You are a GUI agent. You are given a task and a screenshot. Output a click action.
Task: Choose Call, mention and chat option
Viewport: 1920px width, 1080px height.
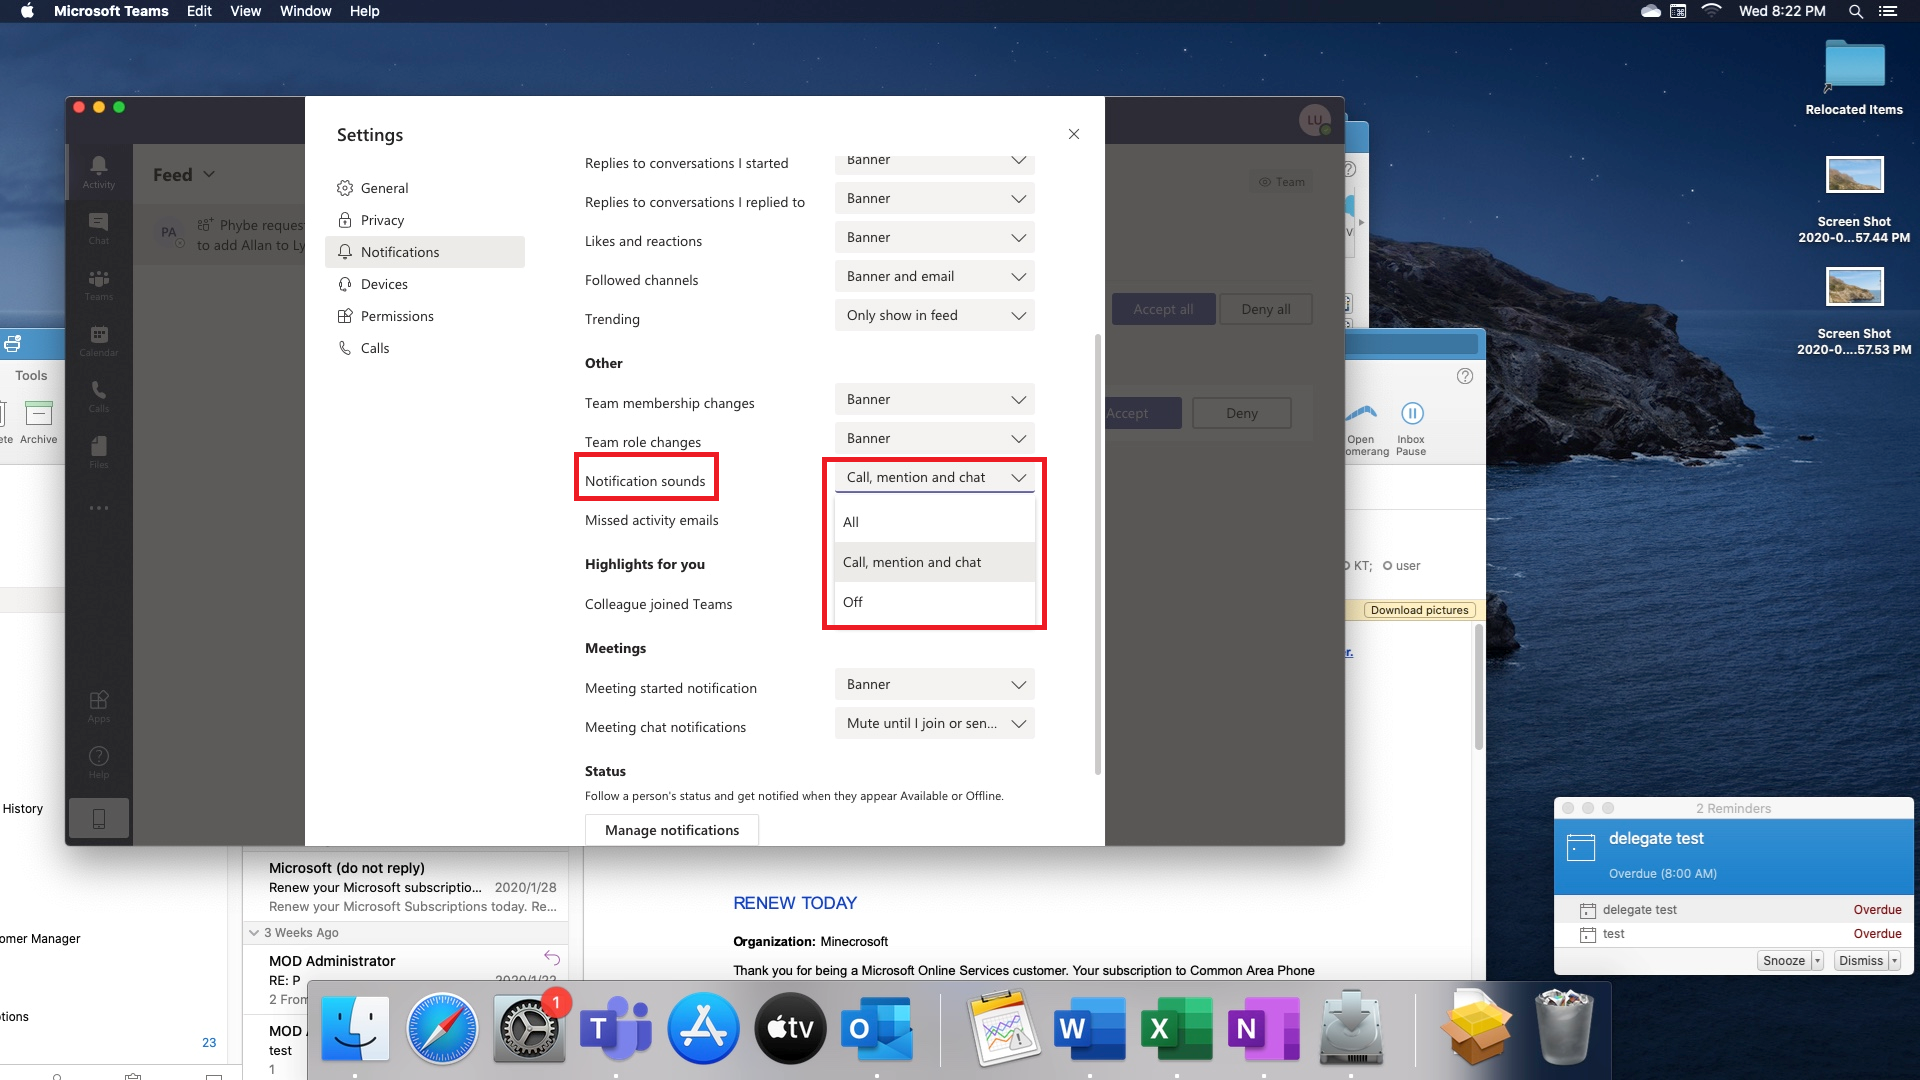pos(934,562)
